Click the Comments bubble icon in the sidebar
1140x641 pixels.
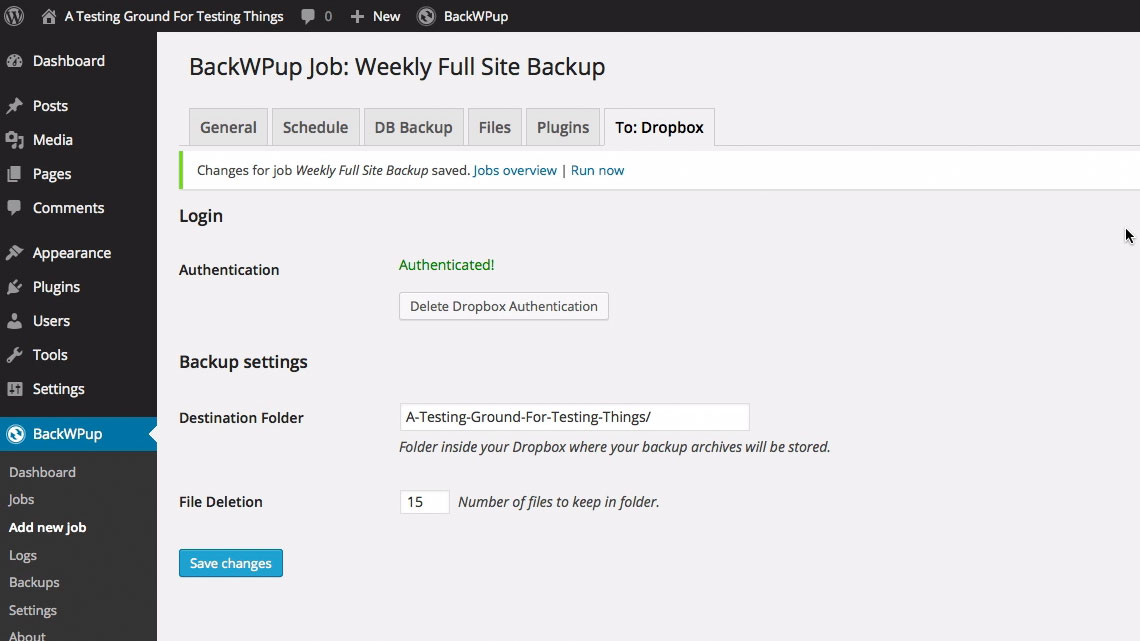15,208
